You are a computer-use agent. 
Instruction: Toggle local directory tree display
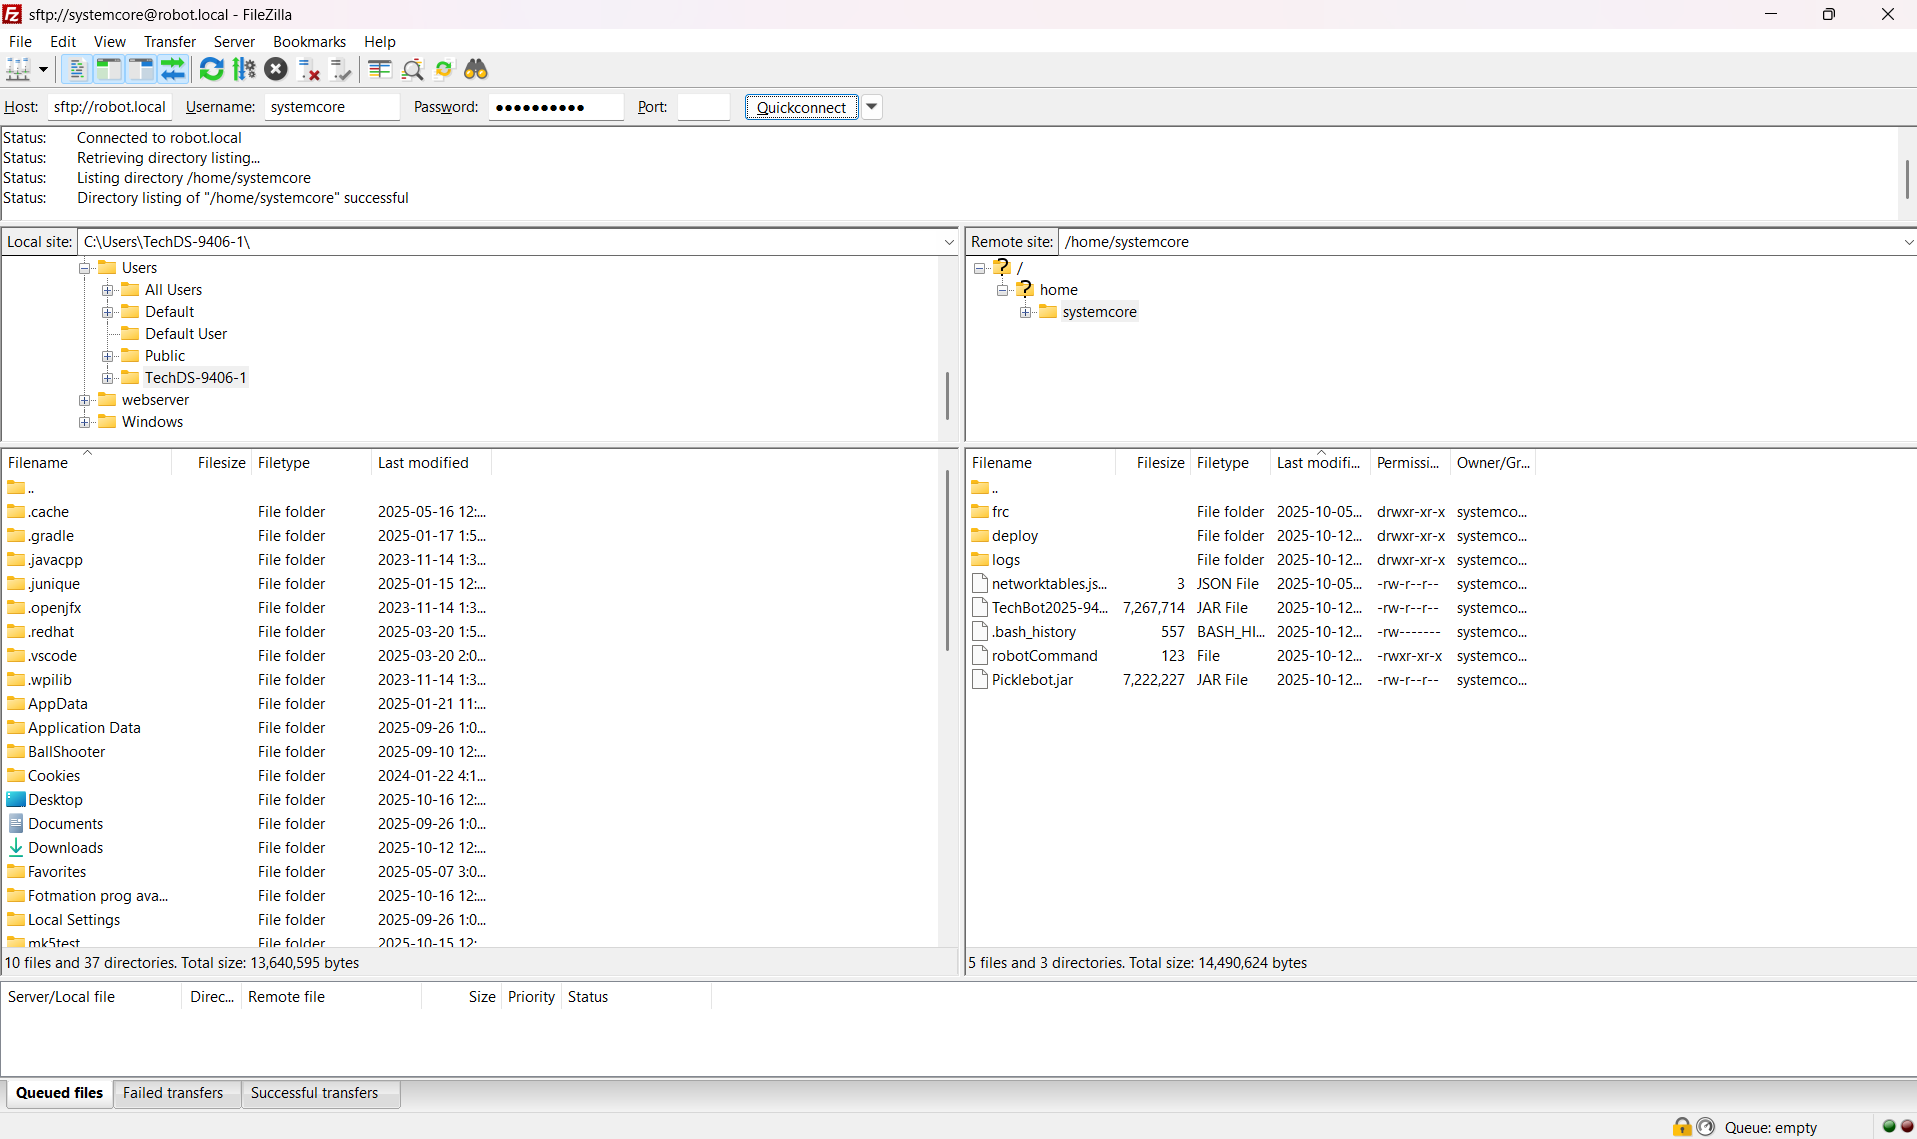tap(108, 69)
